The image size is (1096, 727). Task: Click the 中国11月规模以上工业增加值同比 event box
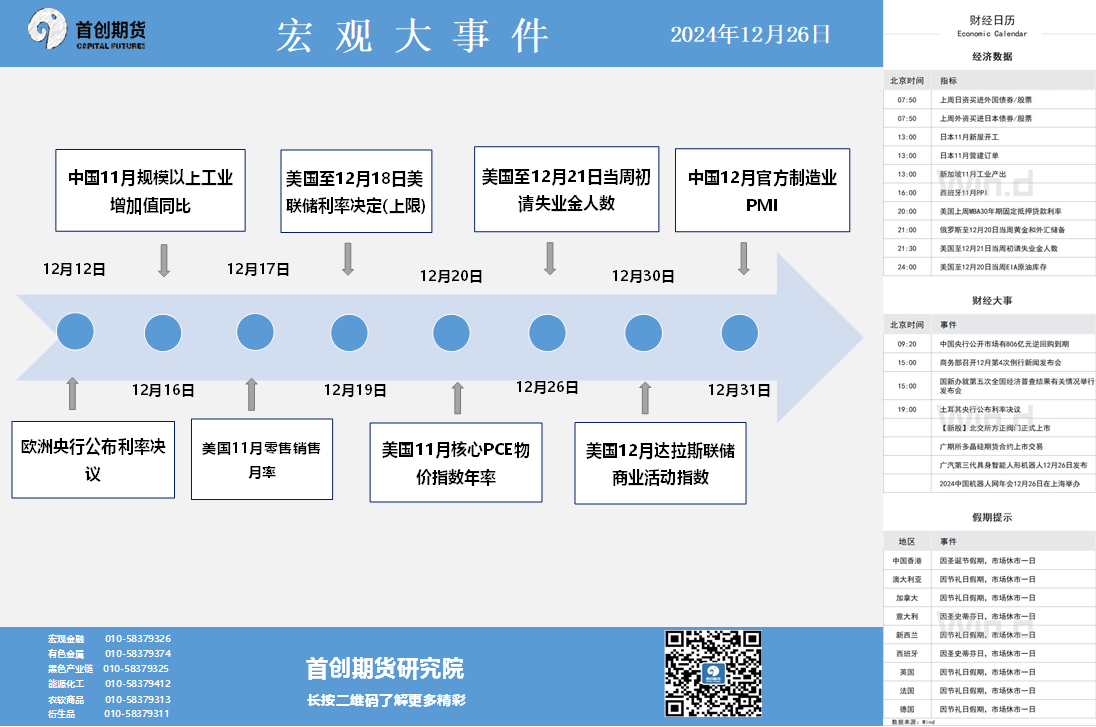point(150,190)
